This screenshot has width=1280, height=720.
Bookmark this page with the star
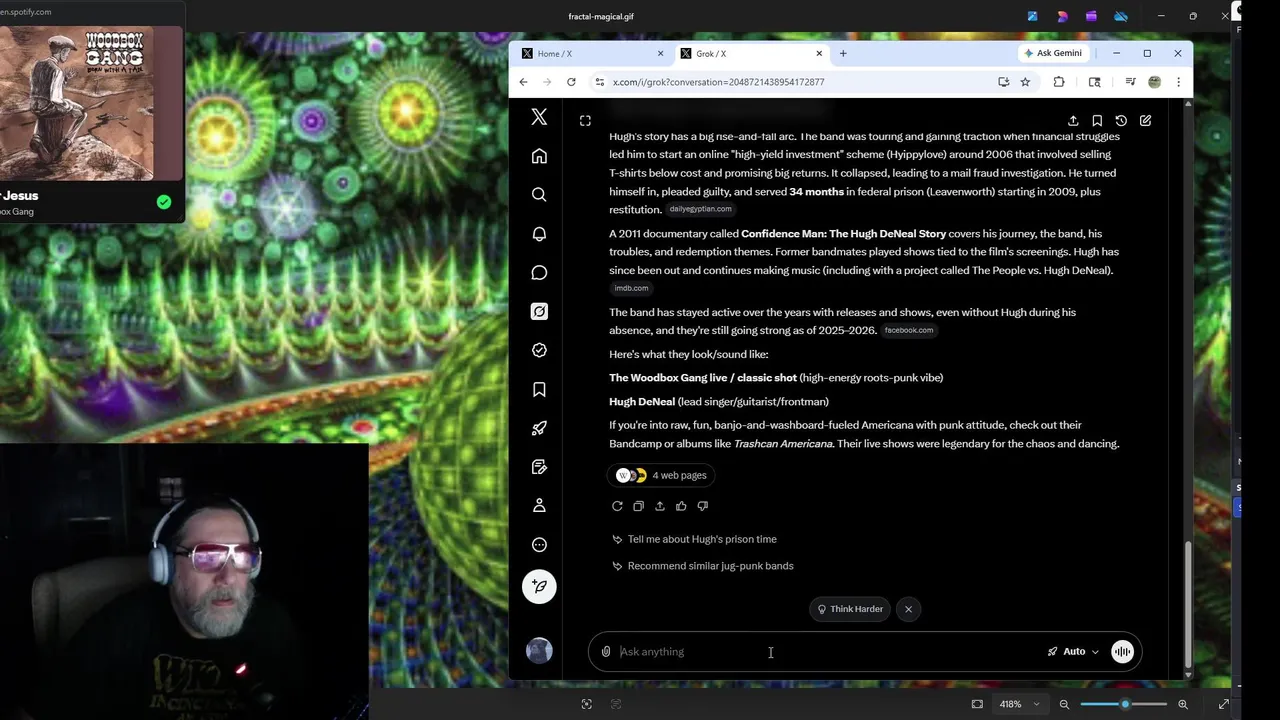pos(1025,82)
